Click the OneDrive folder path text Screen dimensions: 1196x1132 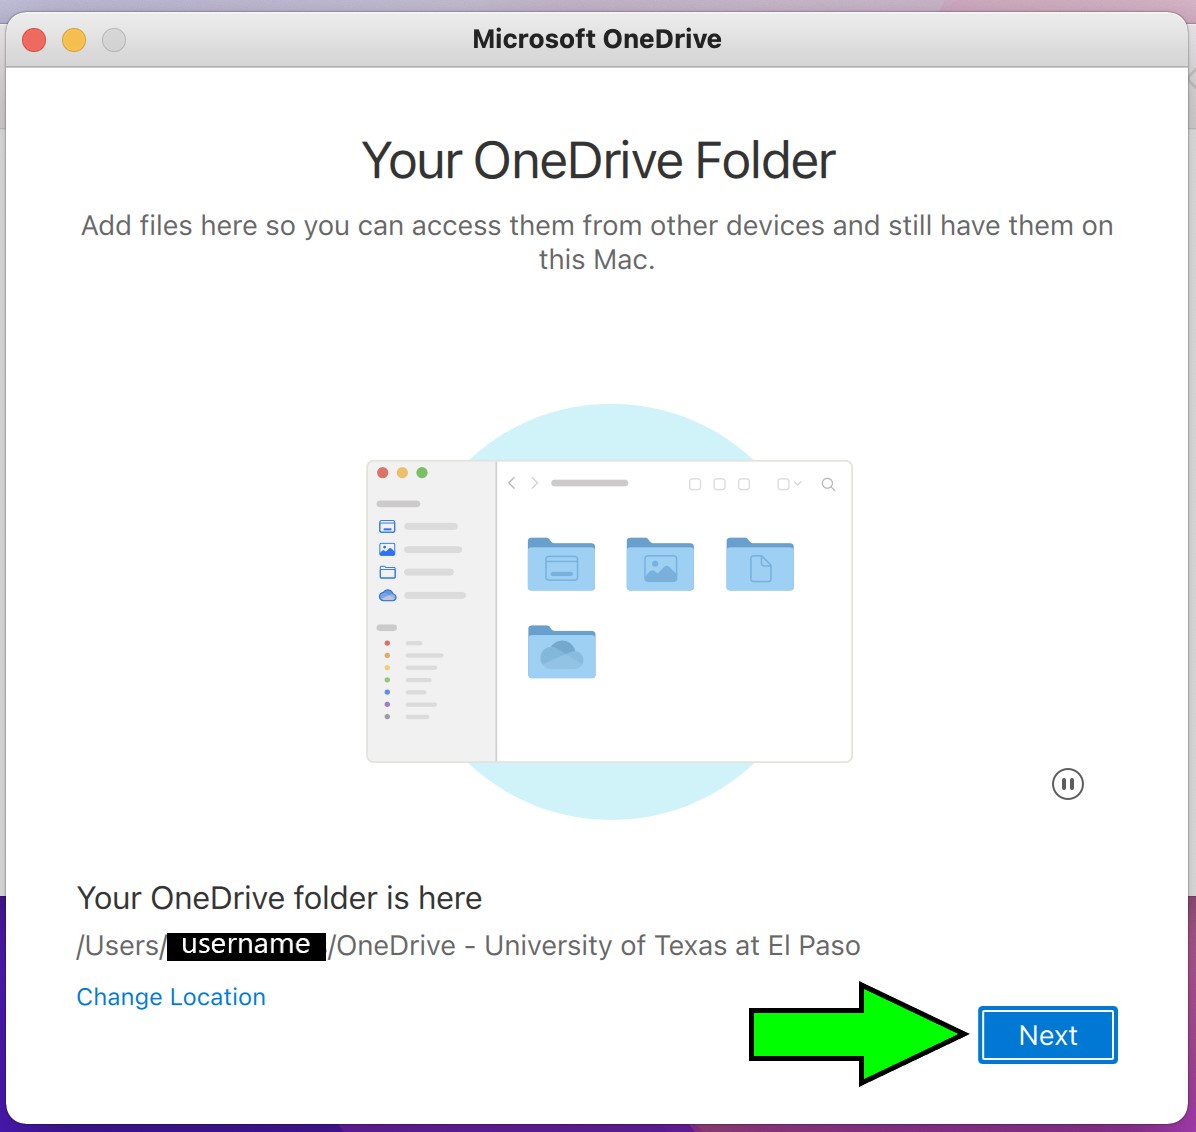(468, 946)
